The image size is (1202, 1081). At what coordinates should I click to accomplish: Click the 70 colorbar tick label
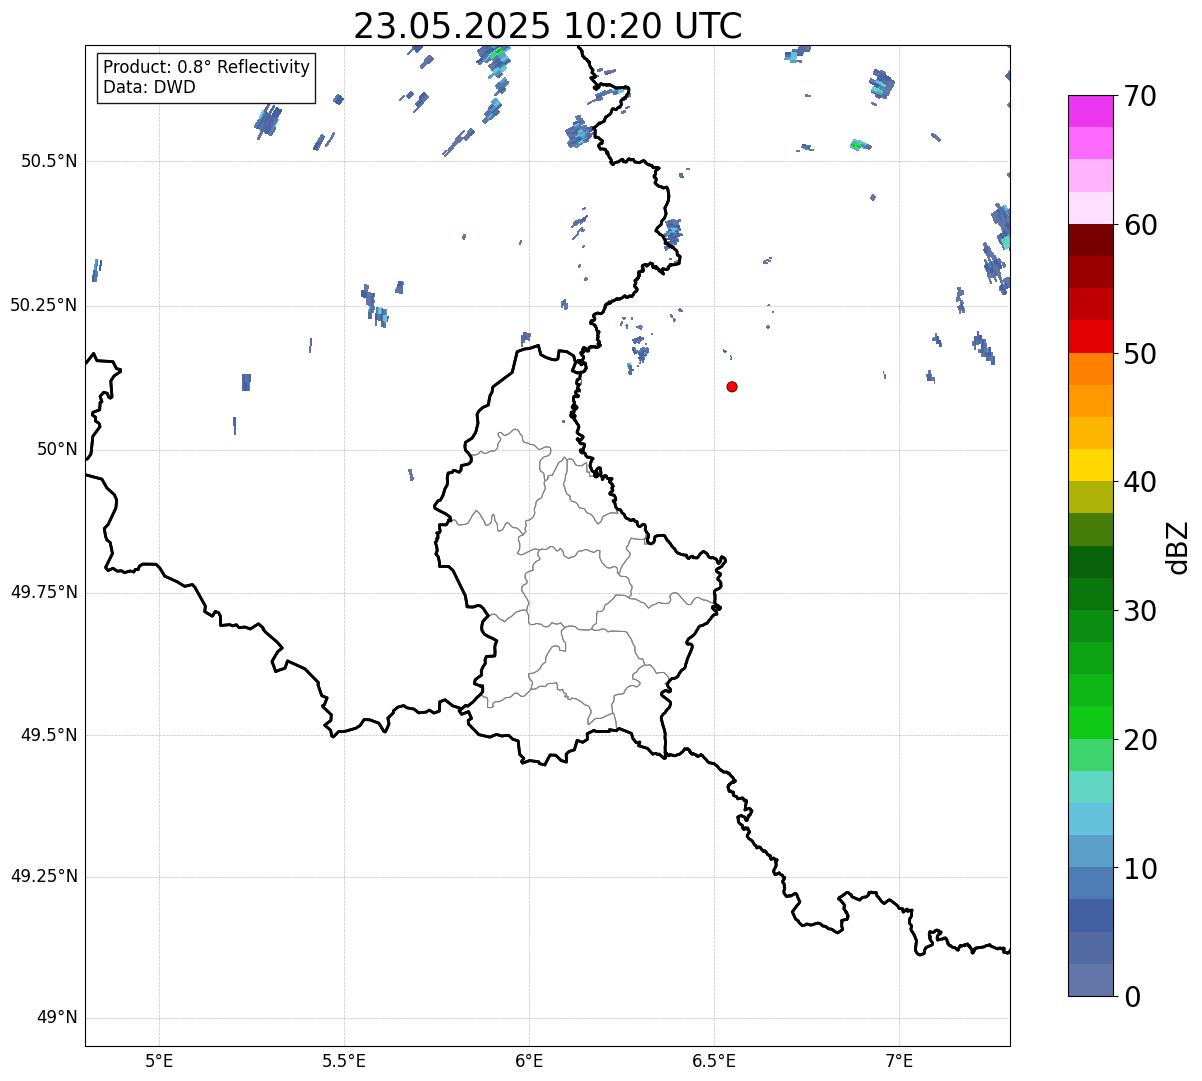coord(1140,96)
